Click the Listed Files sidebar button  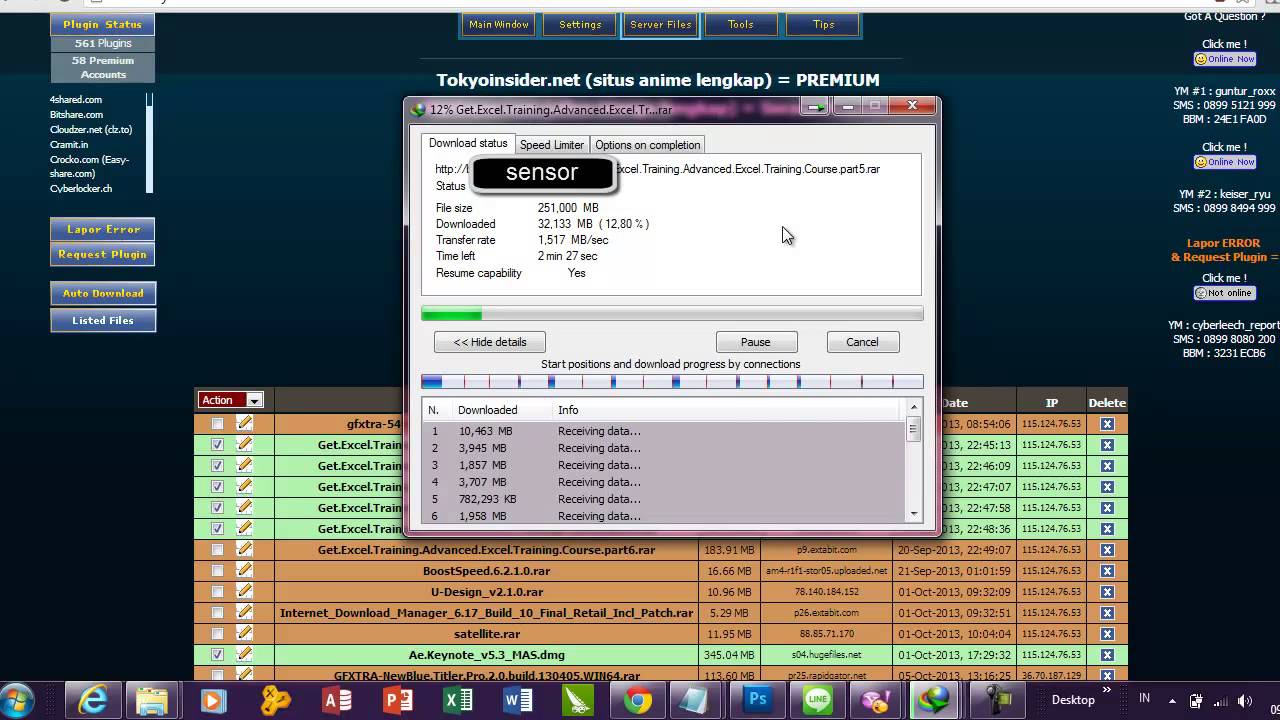point(103,320)
